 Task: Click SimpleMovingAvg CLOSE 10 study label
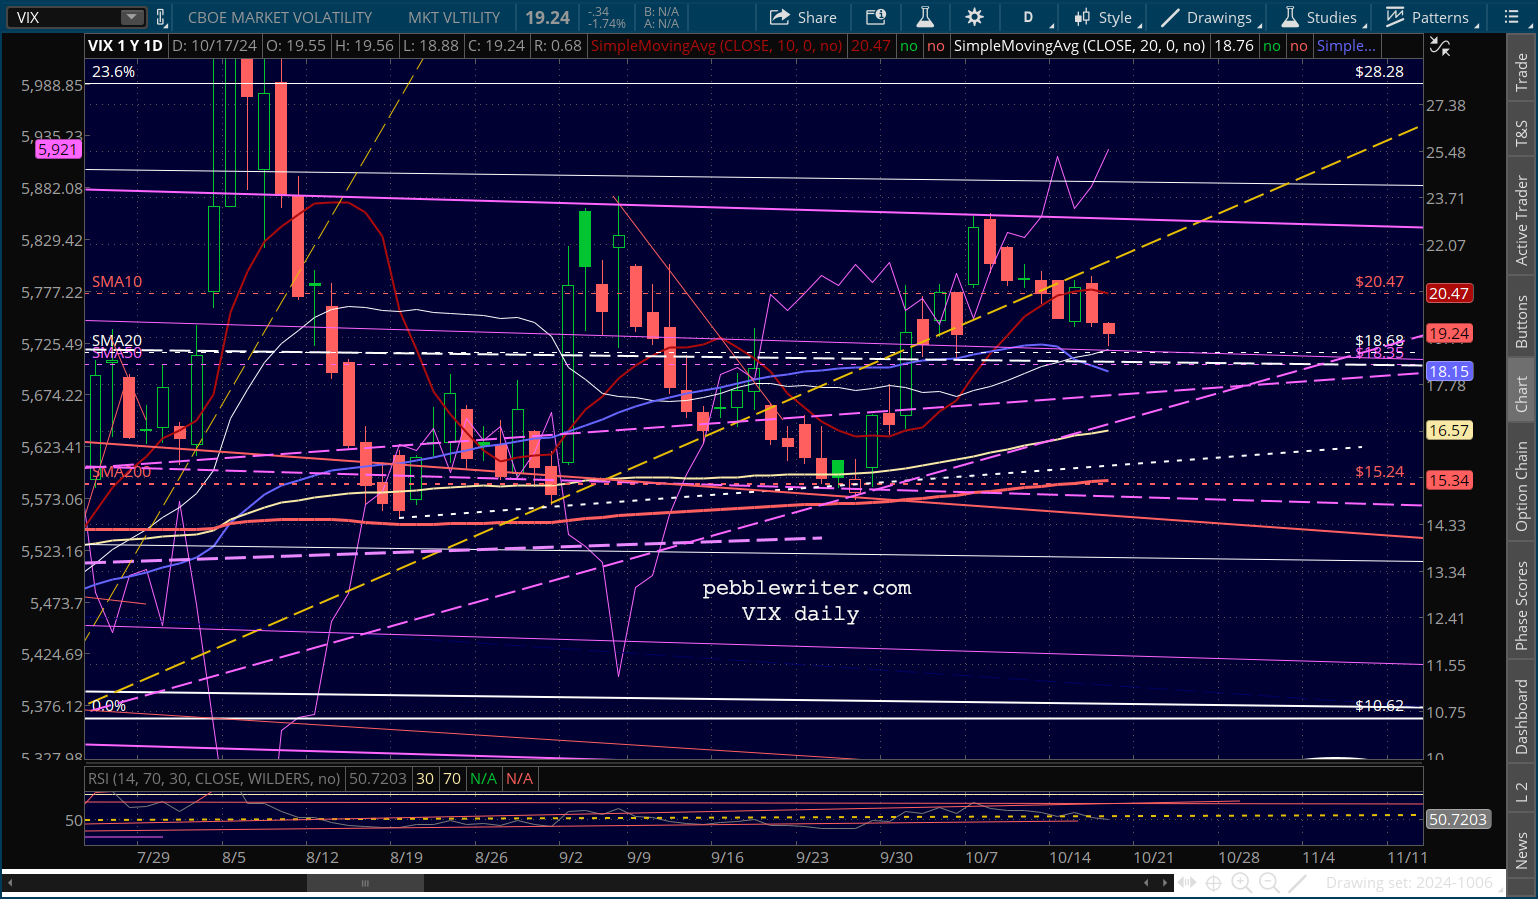[716, 46]
